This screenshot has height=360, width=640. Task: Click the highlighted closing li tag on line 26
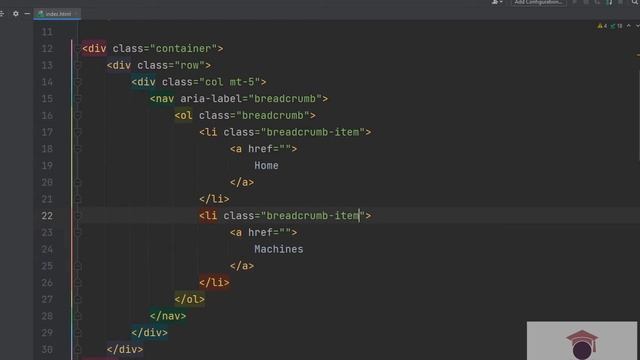click(214, 282)
